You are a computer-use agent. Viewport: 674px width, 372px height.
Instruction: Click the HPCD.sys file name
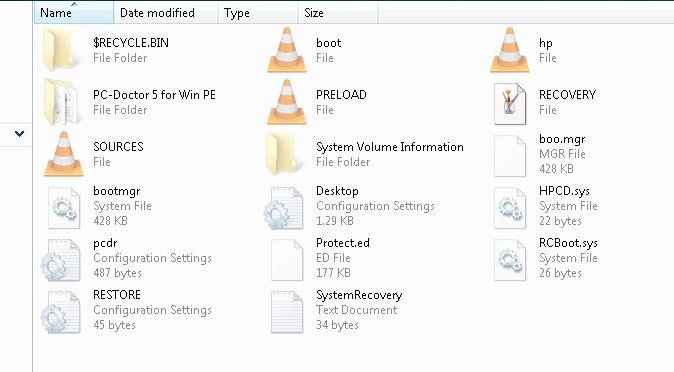tap(564, 191)
